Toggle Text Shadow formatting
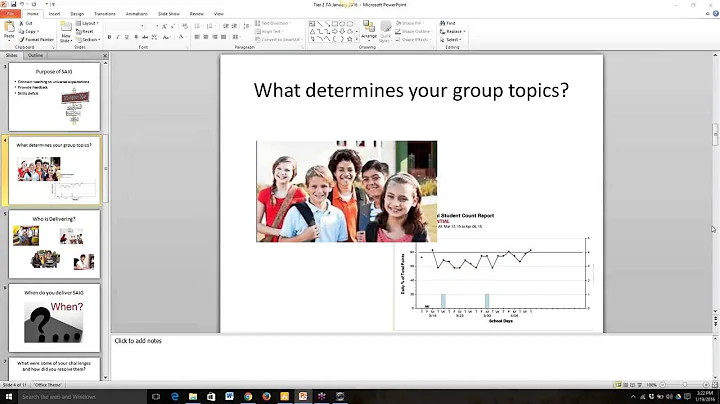The height and width of the screenshot is (404, 720). pos(136,37)
